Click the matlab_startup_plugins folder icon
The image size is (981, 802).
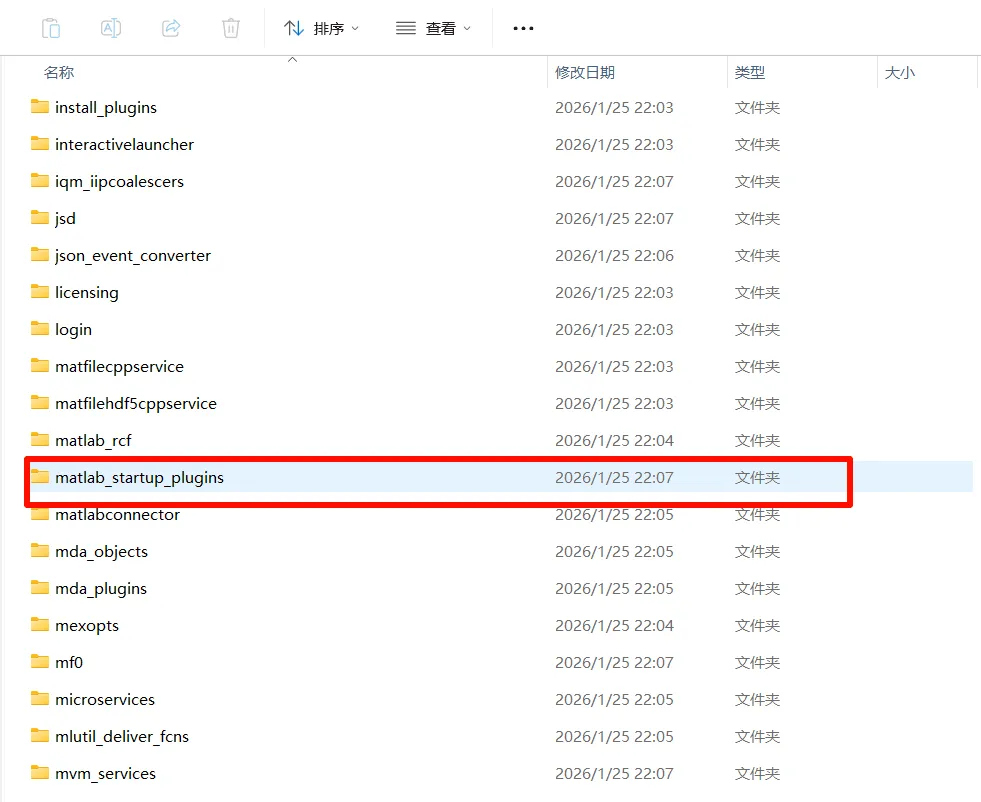(x=40, y=477)
